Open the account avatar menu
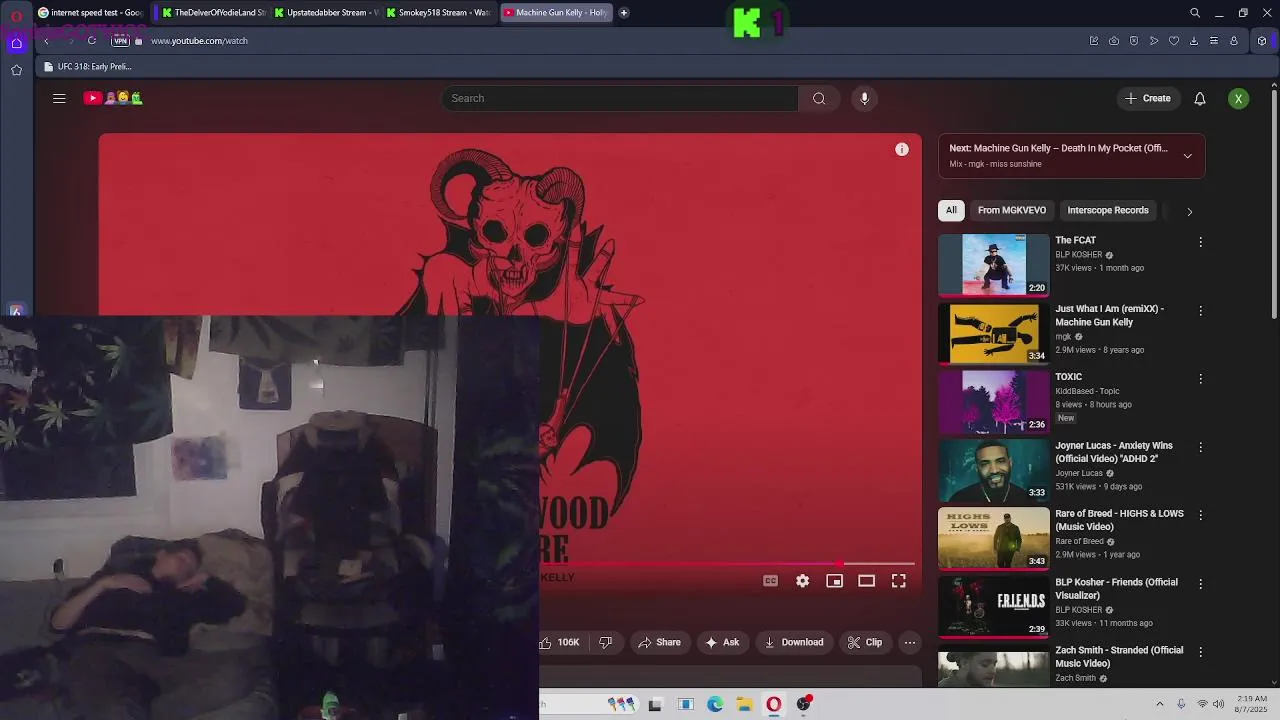The width and height of the screenshot is (1280, 720). pos(1238,98)
